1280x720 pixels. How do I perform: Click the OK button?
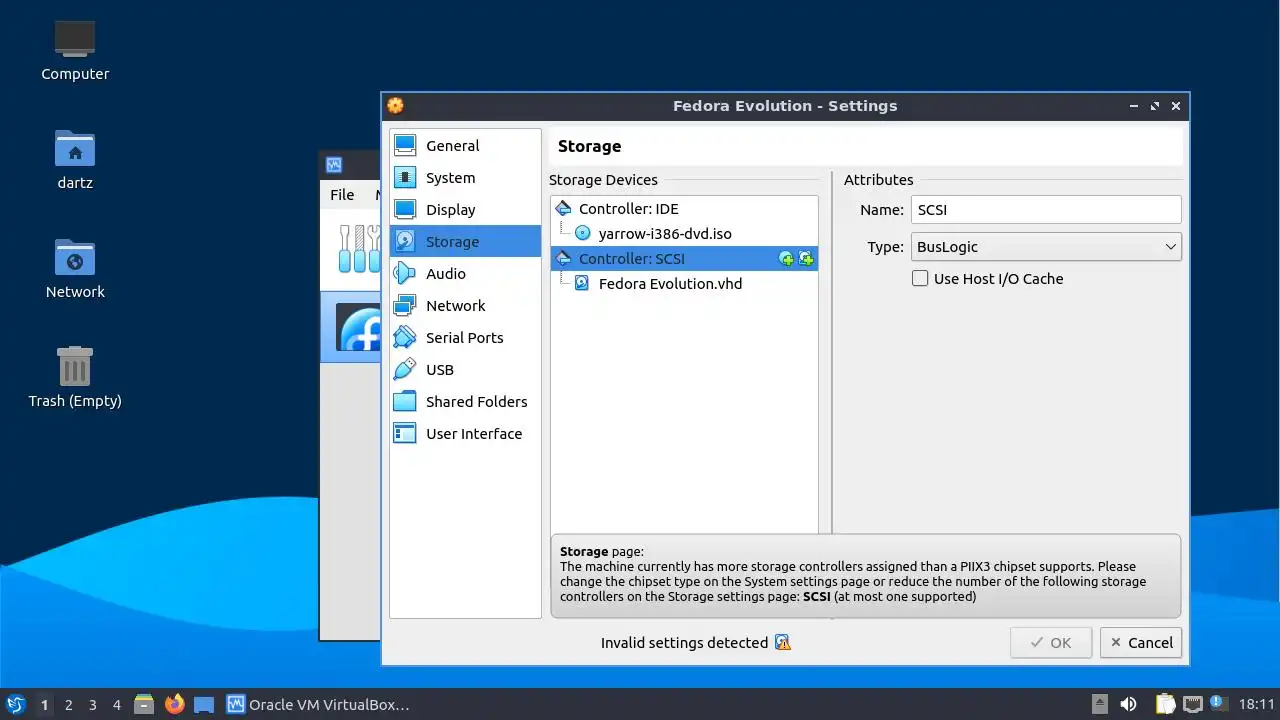tap(1051, 643)
